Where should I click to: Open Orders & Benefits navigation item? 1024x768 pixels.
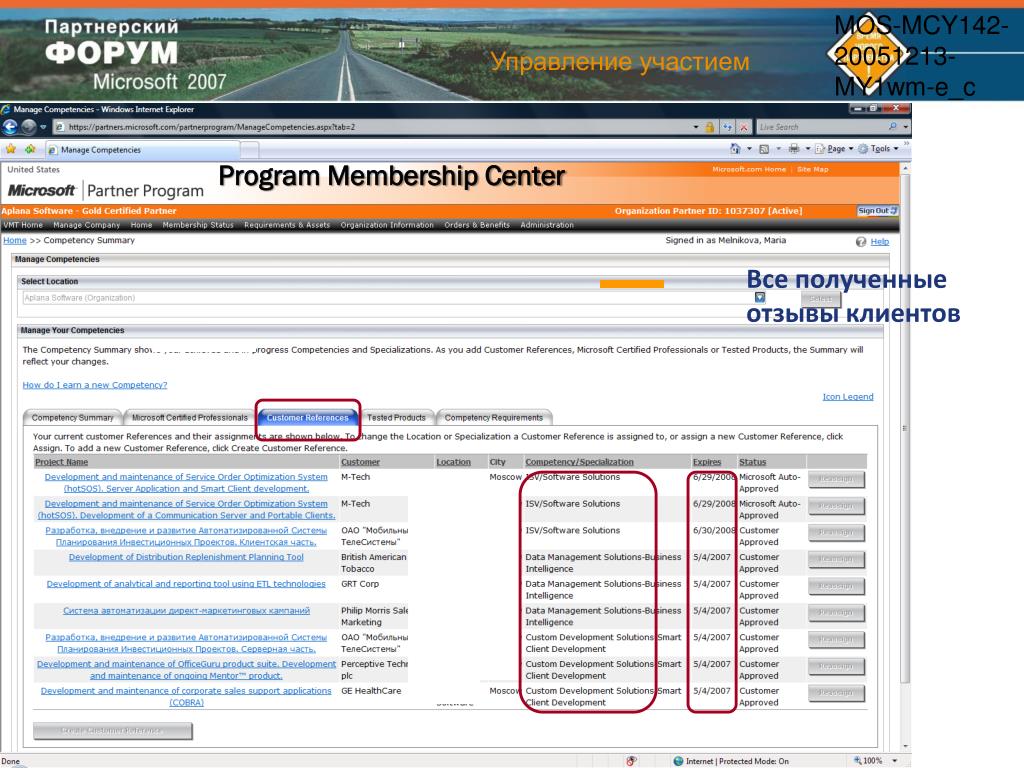pos(477,225)
